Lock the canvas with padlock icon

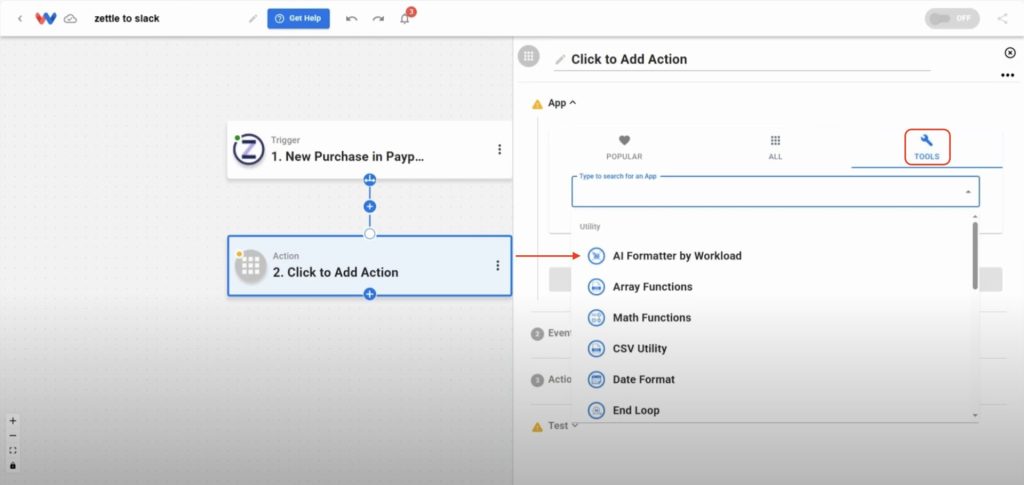coord(12,465)
